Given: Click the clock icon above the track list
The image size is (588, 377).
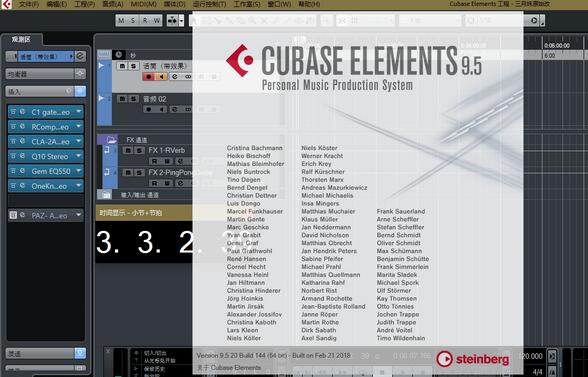Looking at the screenshot, I should tap(118, 55).
